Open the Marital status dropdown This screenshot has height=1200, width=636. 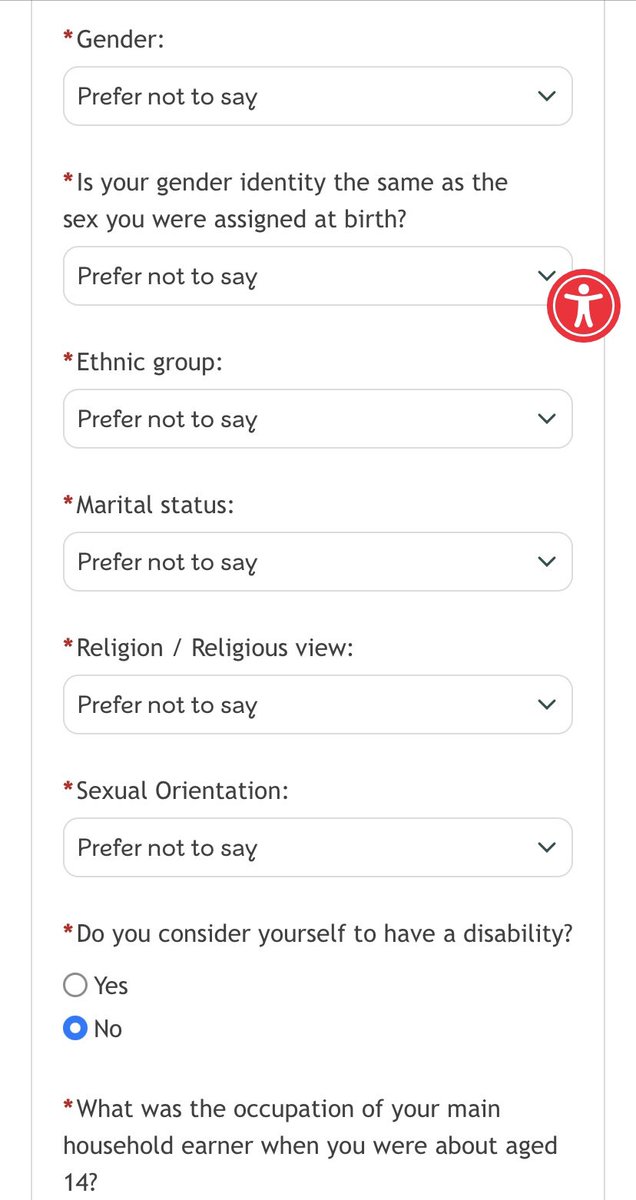click(300, 562)
